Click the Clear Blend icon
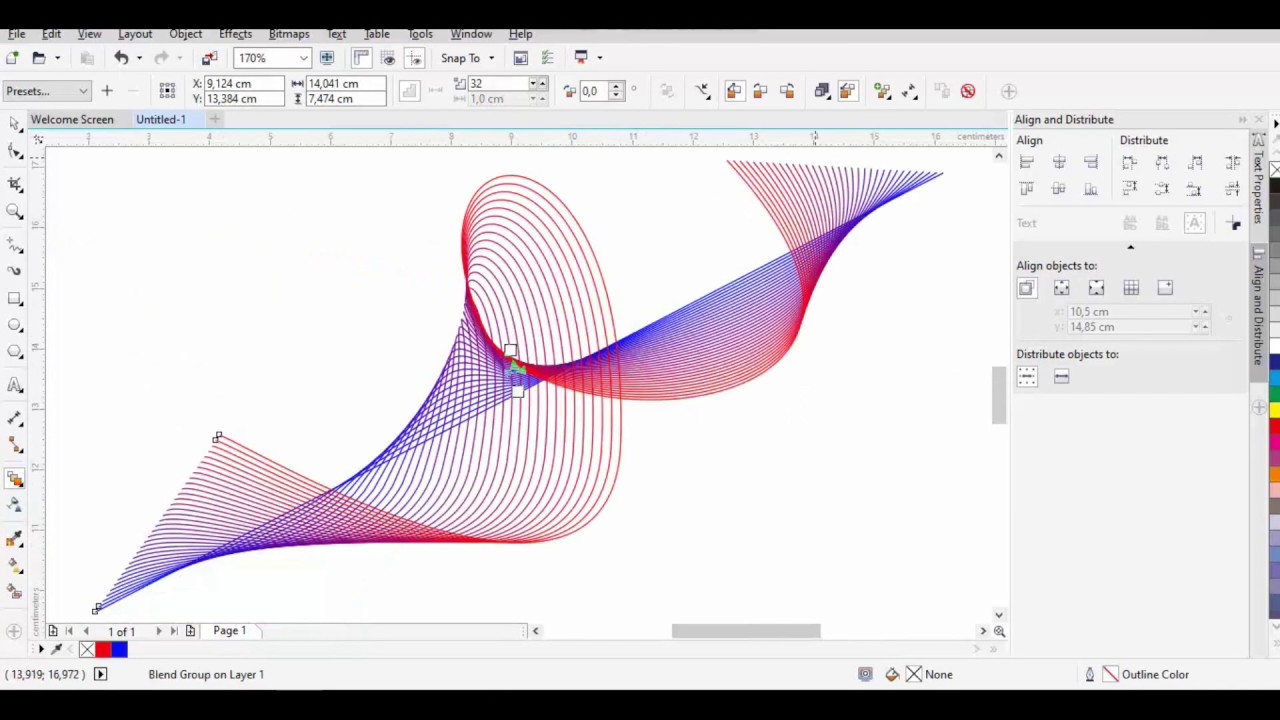1280x720 pixels. pos(967,91)
